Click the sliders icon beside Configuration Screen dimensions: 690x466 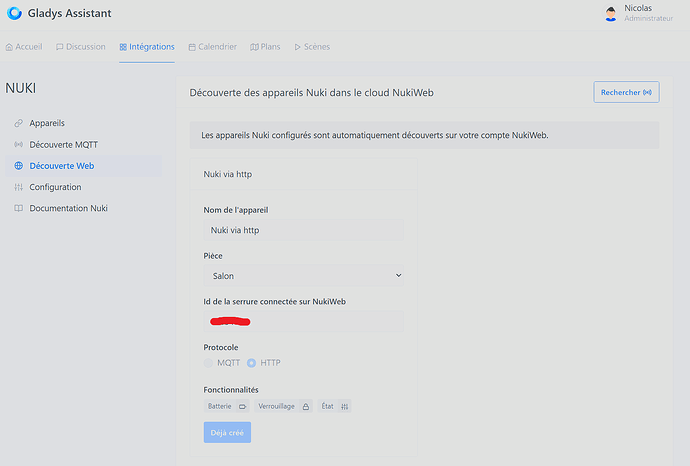19,187
